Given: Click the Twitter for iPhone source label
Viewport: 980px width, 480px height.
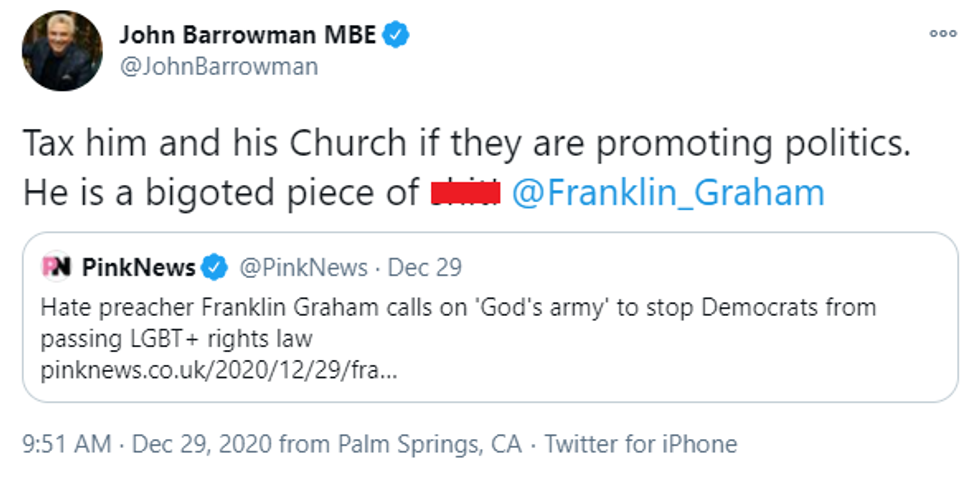Looking at the screenshot, I should point(640,444).
